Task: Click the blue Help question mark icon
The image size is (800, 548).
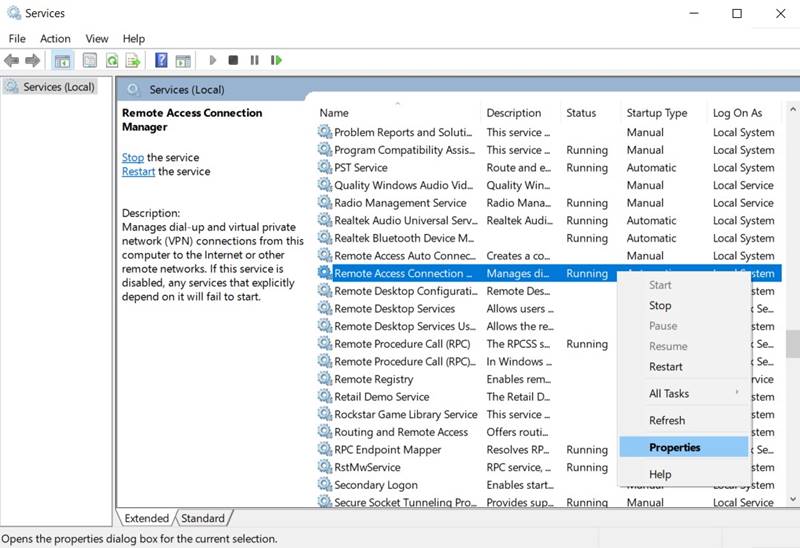Action: click(161, 61)
